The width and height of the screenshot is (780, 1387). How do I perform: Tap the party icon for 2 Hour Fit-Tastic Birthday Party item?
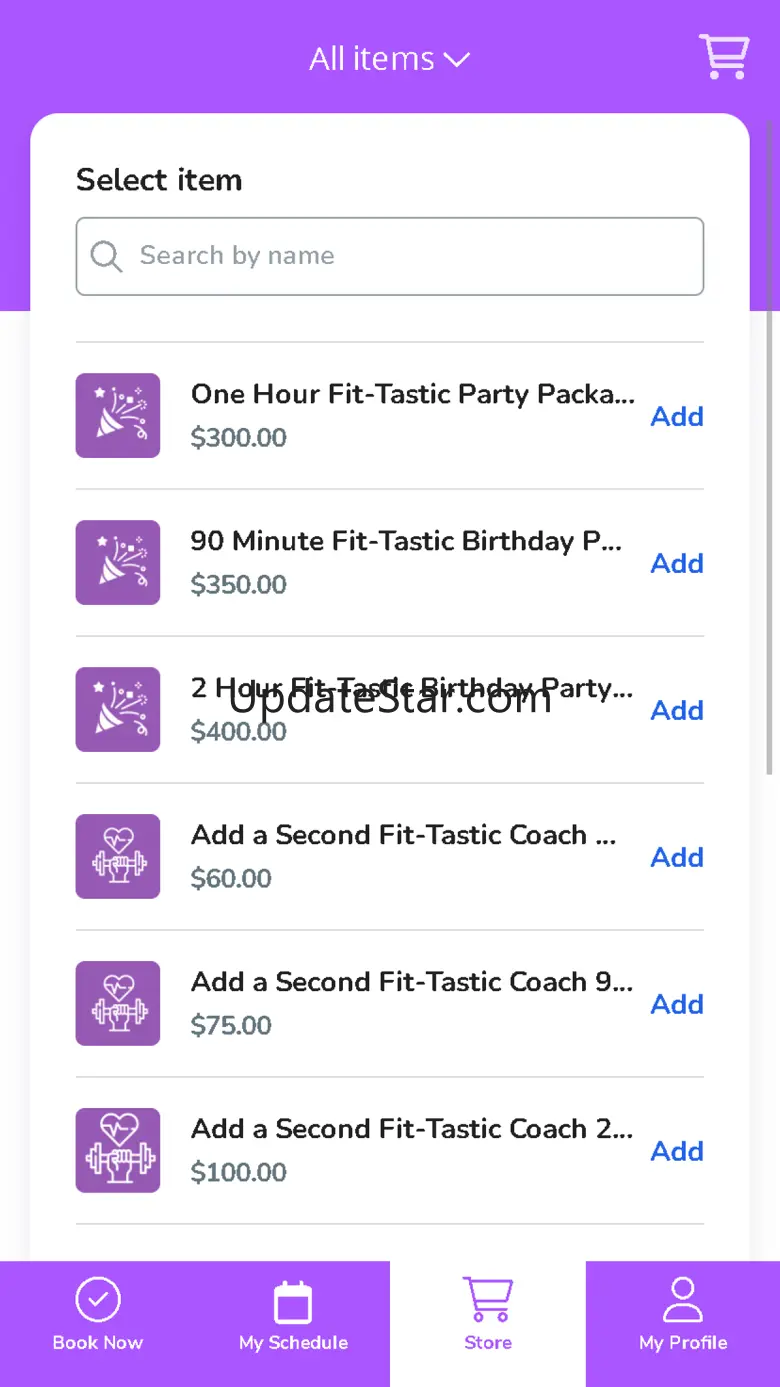point(118,709)
